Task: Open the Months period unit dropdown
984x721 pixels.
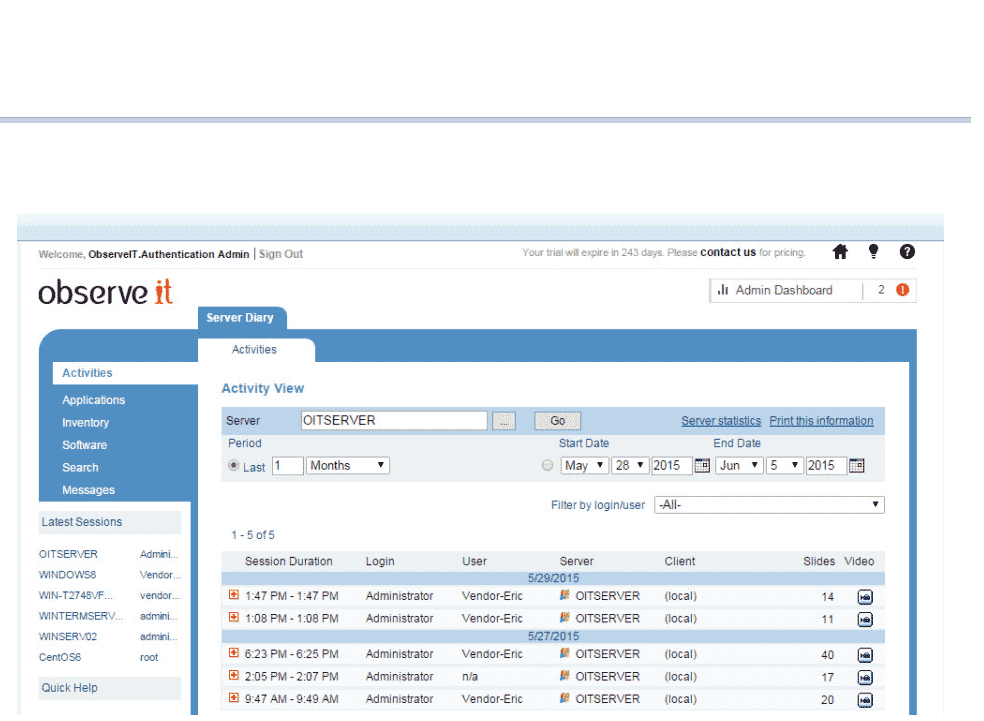Action: (348, 466)
